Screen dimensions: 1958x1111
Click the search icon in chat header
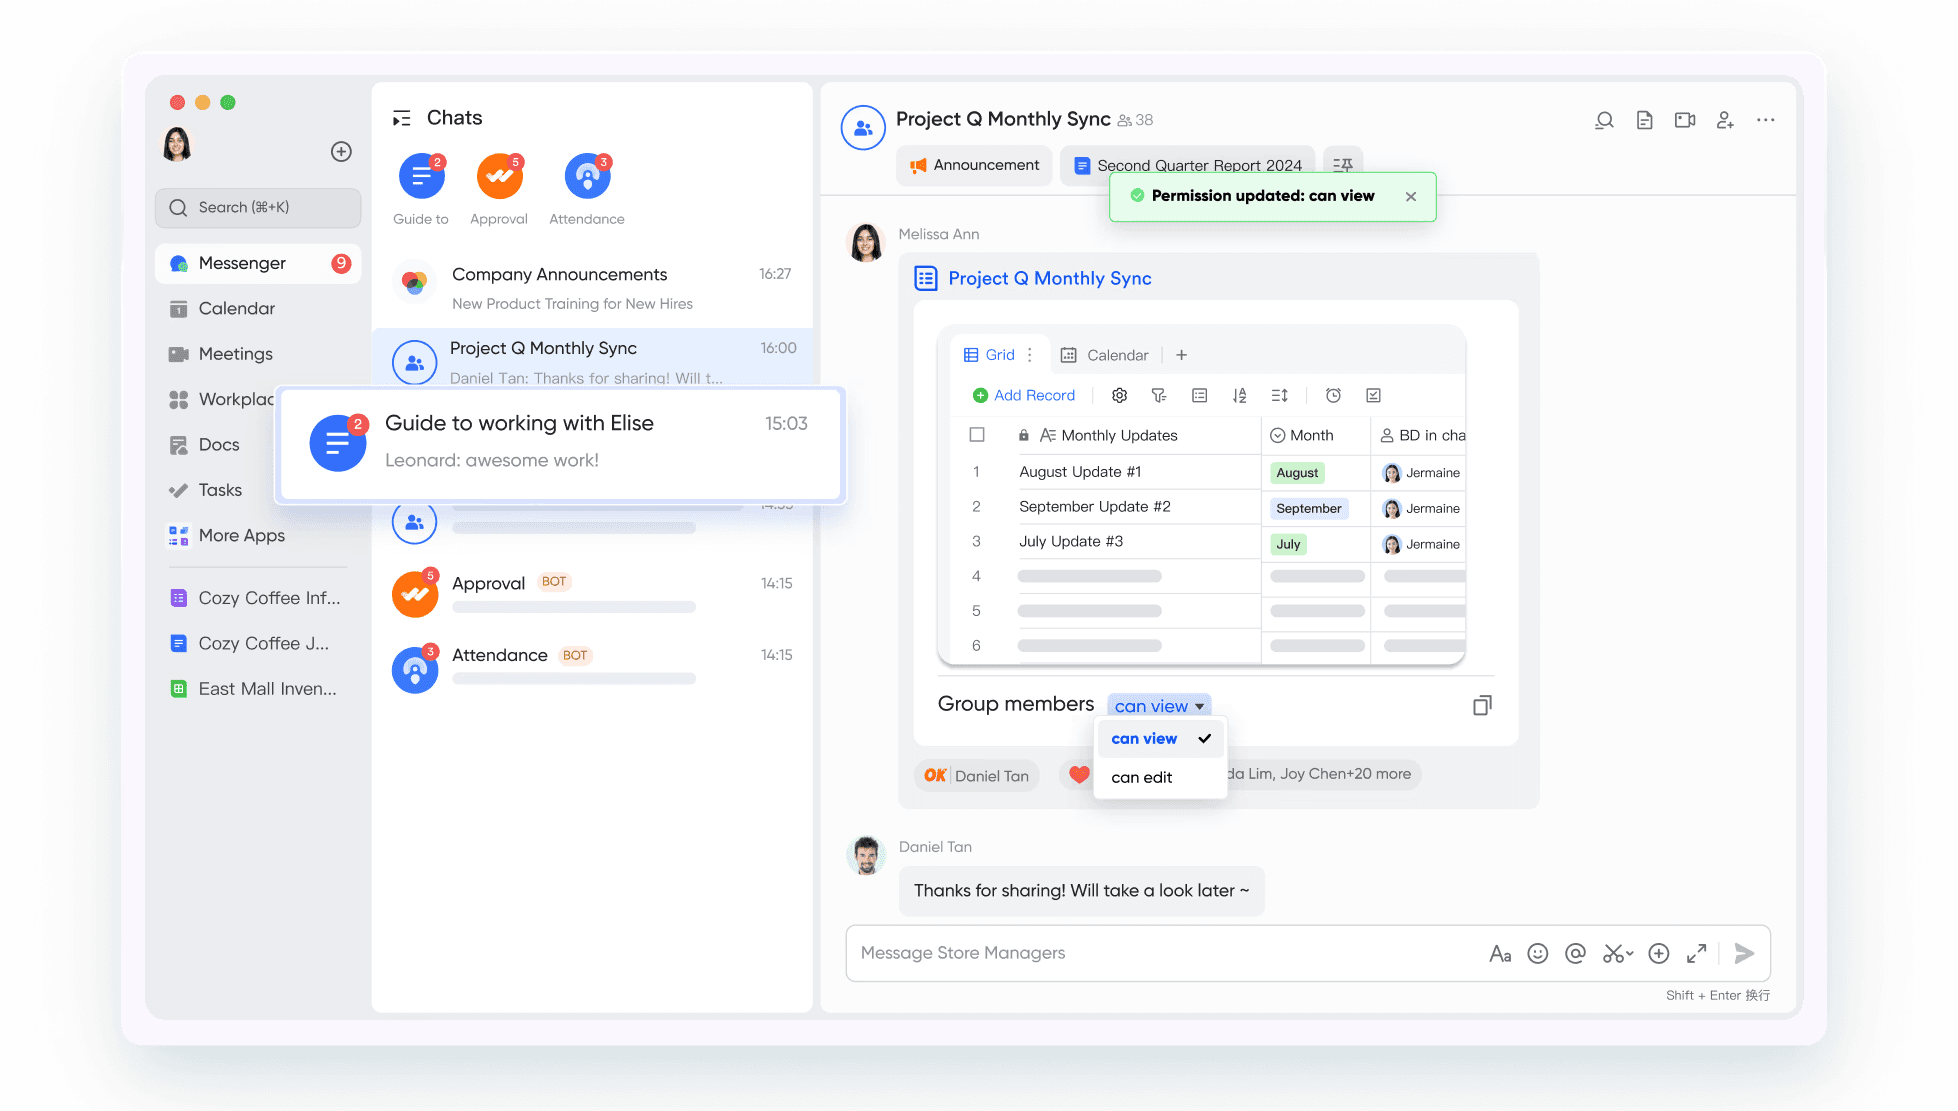(x=1604, y=120)
